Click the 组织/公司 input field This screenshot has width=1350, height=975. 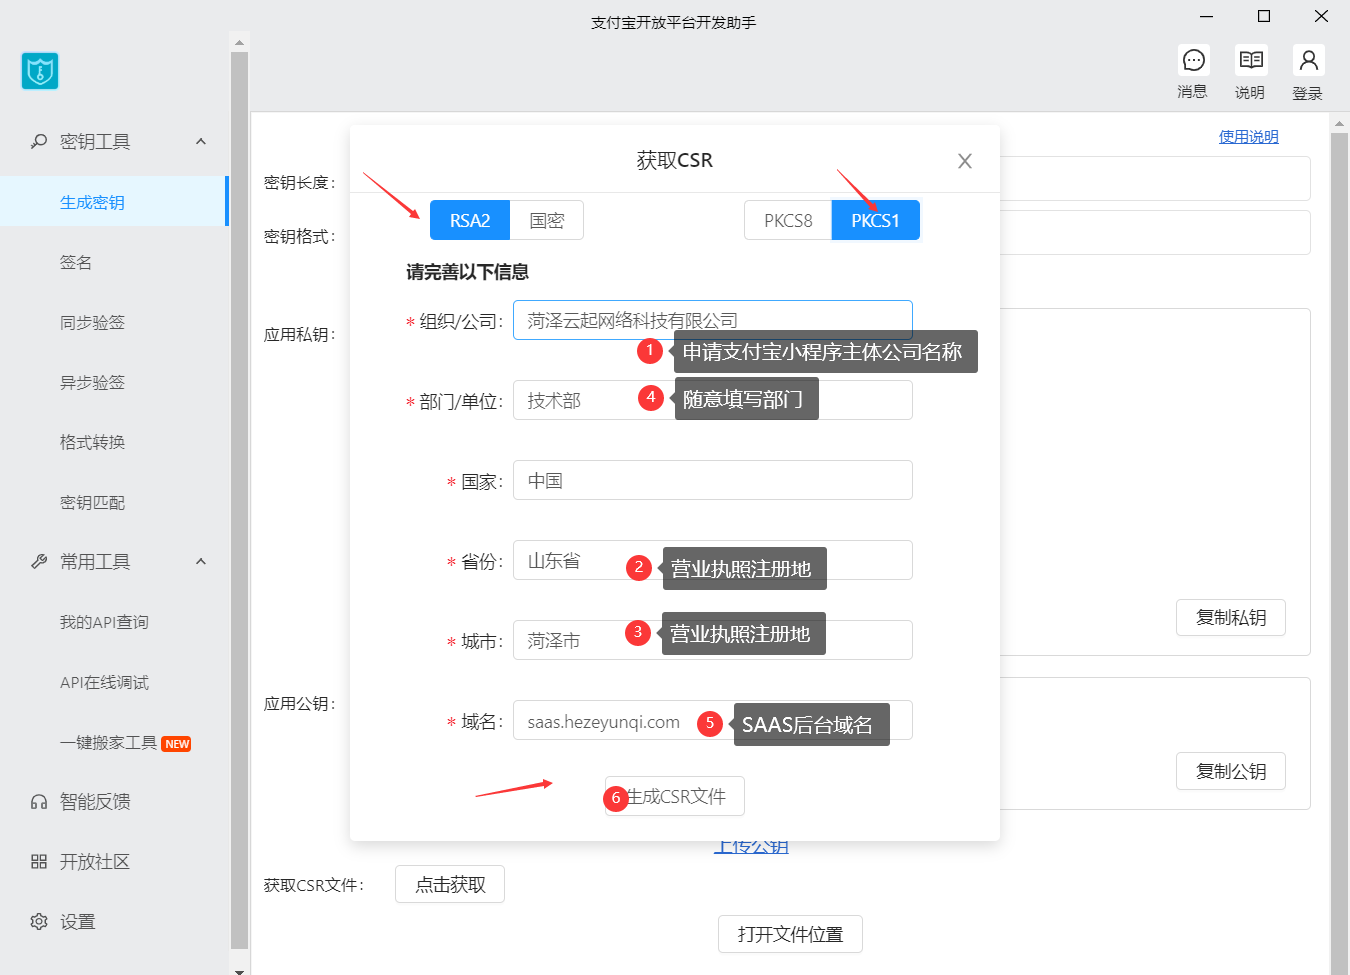[713, 320]
